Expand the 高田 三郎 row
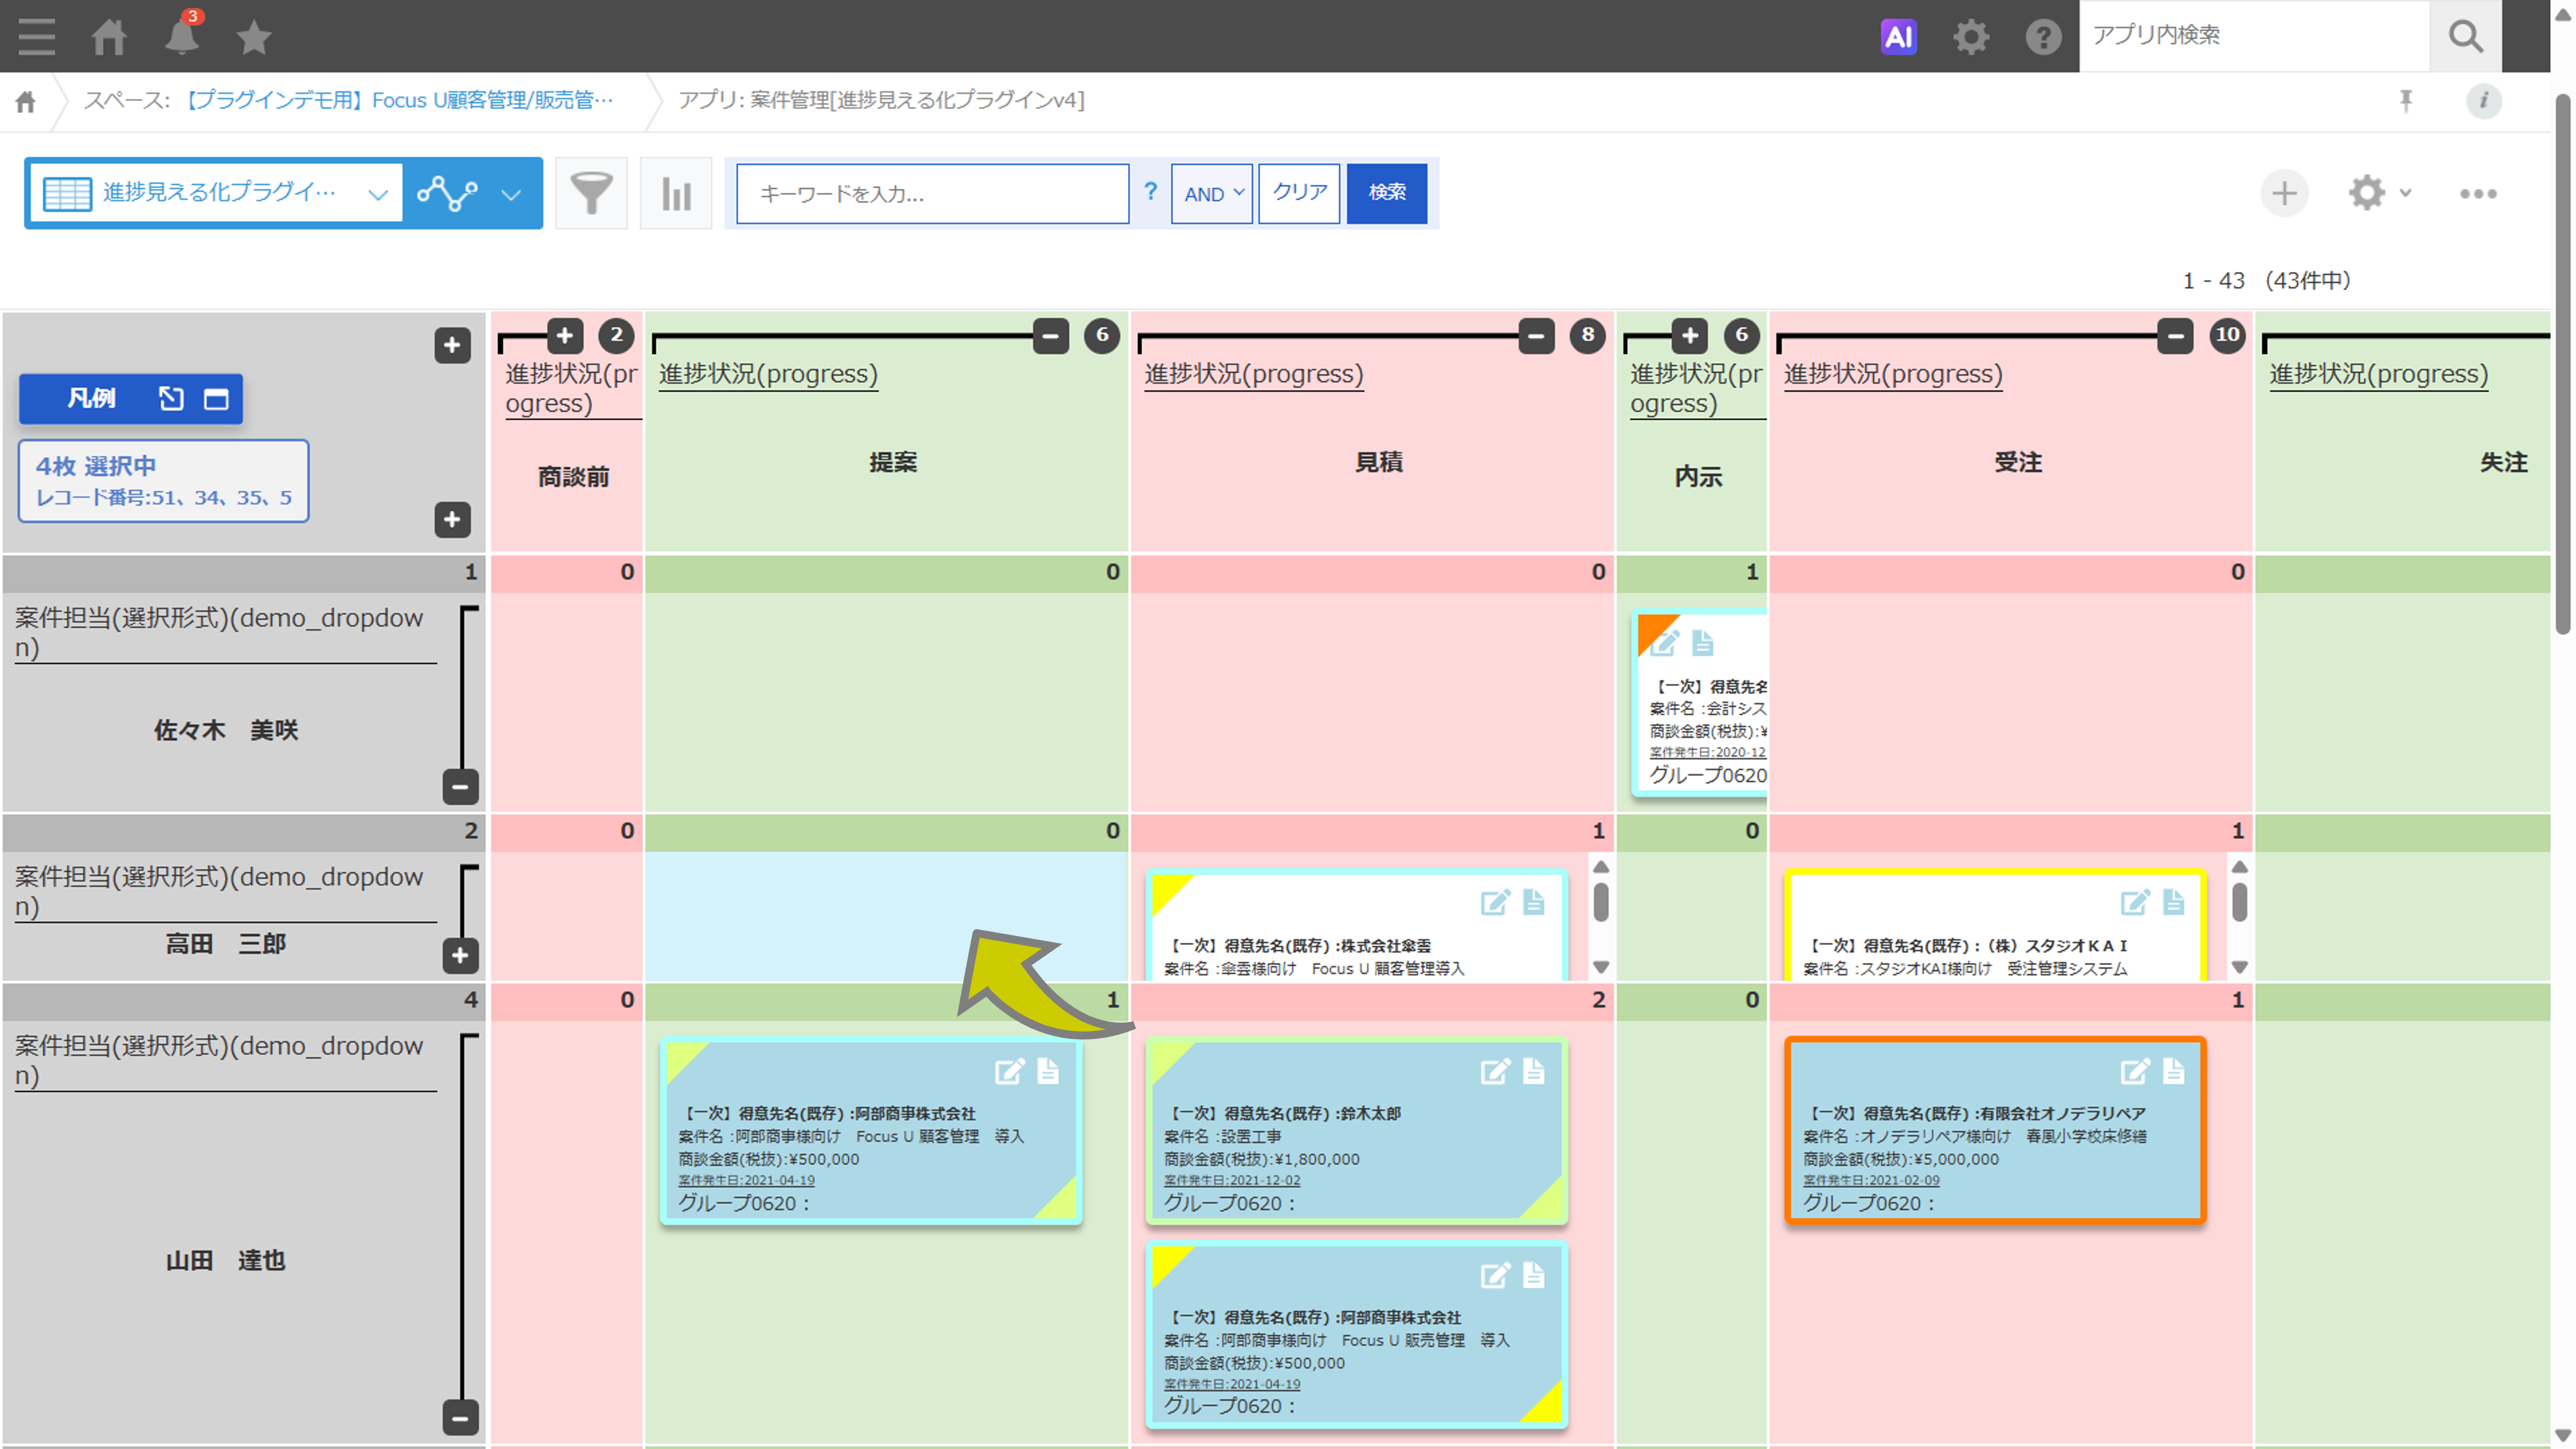2576x1449 pixels. pos(460,955)
